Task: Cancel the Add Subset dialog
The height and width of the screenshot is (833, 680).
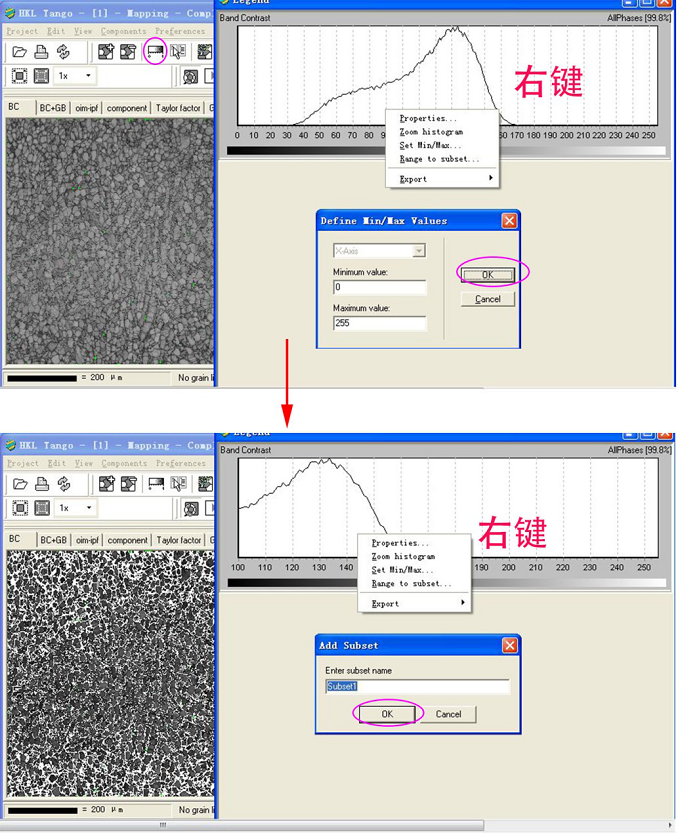Action: [448, 714]
